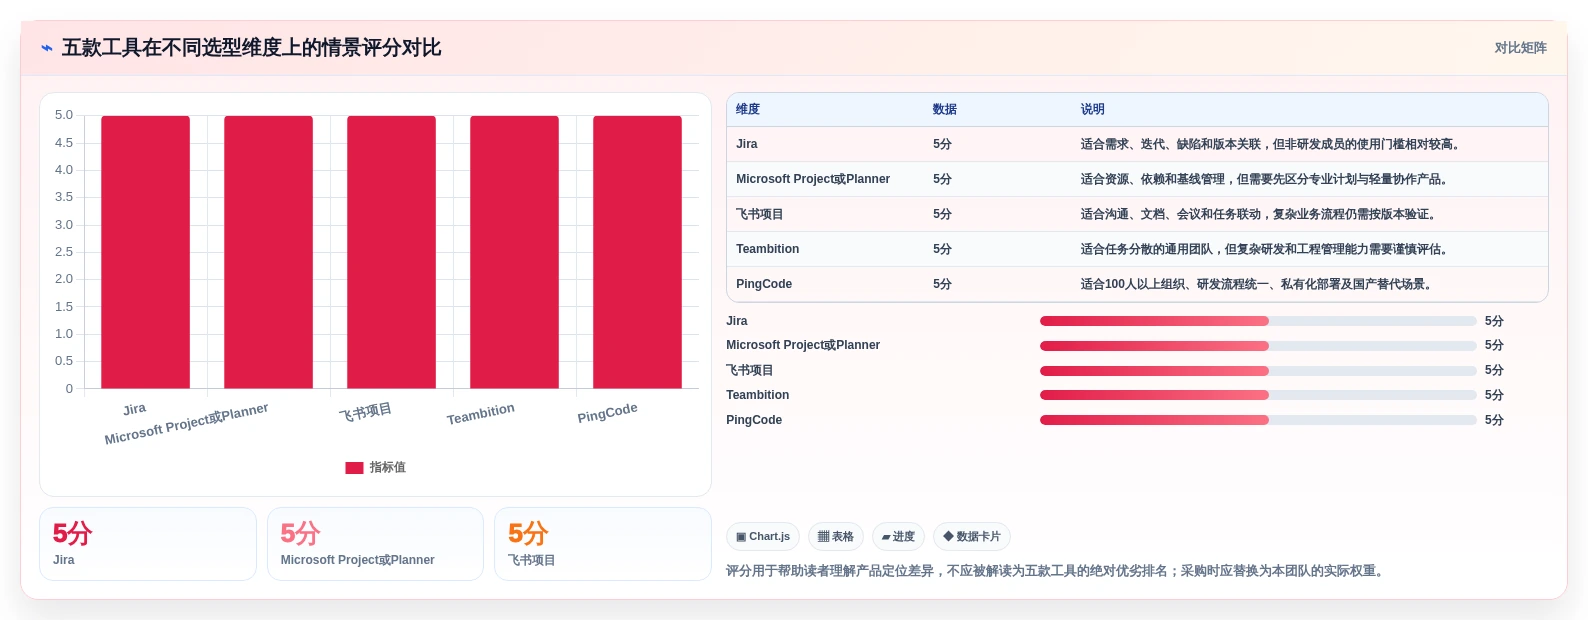1588x620 pixels.
Task: Toggle the 指标值 legend swatch
Action: [354, 468]
